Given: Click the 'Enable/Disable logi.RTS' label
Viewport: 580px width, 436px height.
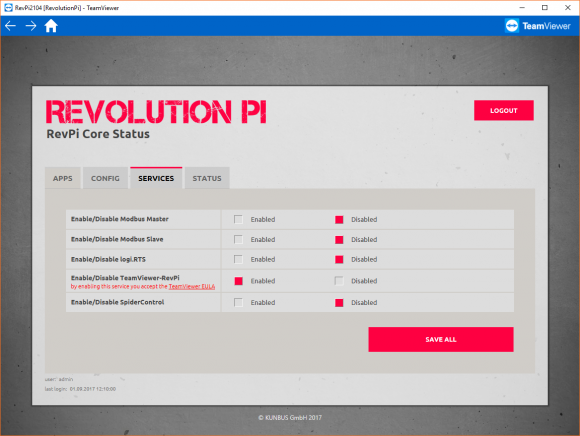Looking at the screenshot, I should click(108, 259).
